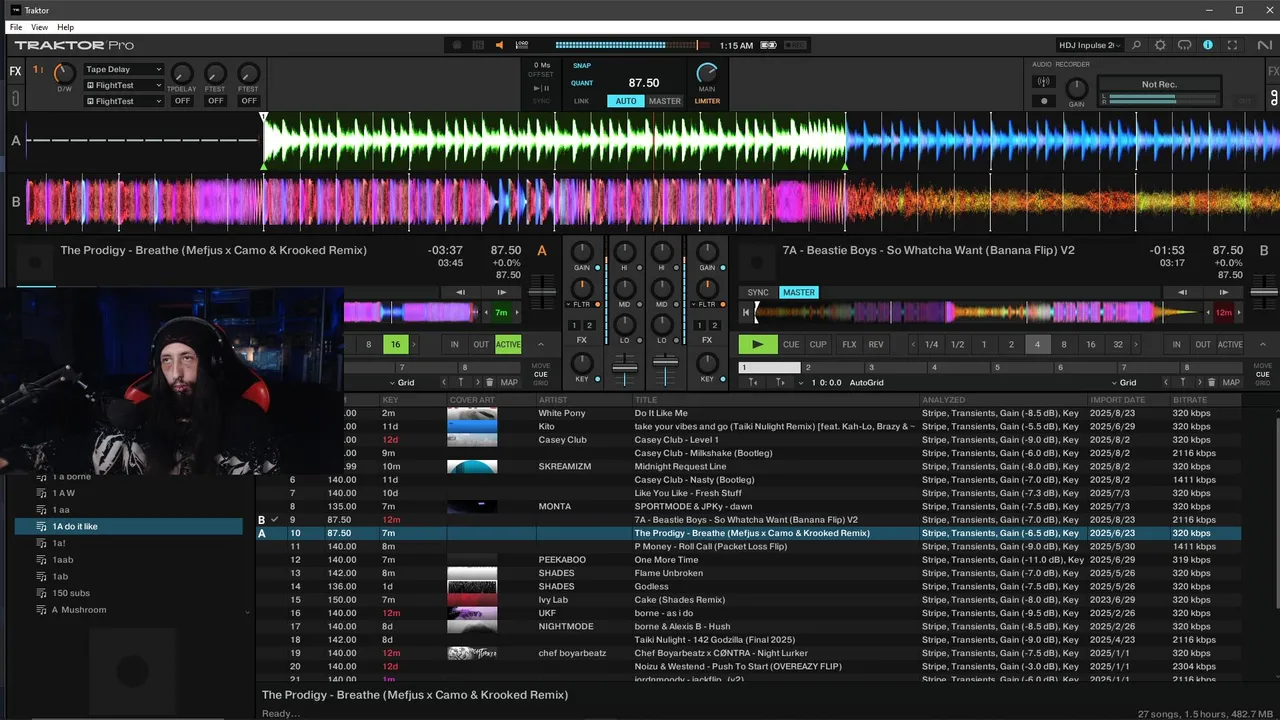Click the orange speaker audio indicator

(499, 45)
